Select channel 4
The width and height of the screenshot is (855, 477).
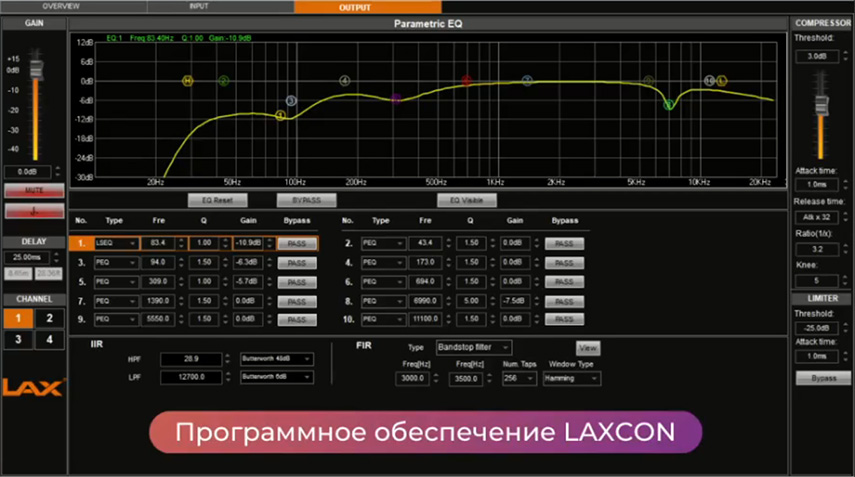49,340
